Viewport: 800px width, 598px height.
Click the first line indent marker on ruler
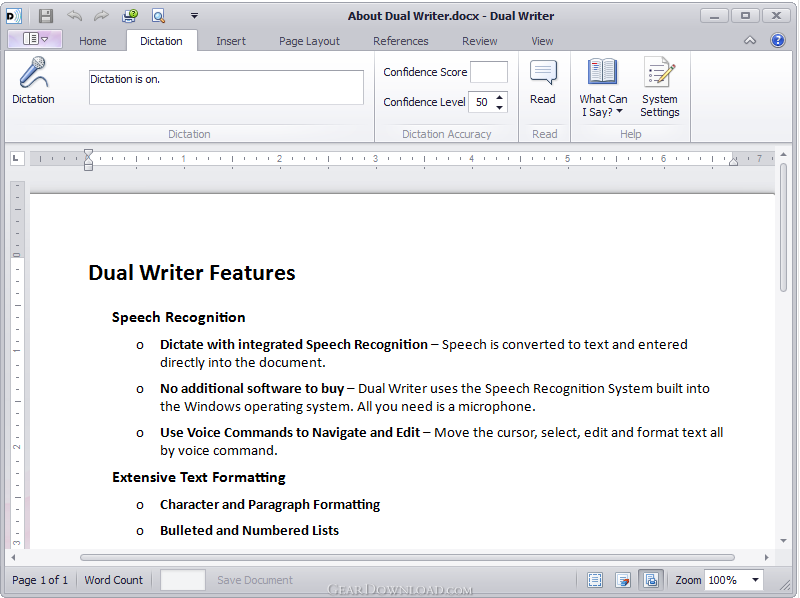click(x=88, y=154)
